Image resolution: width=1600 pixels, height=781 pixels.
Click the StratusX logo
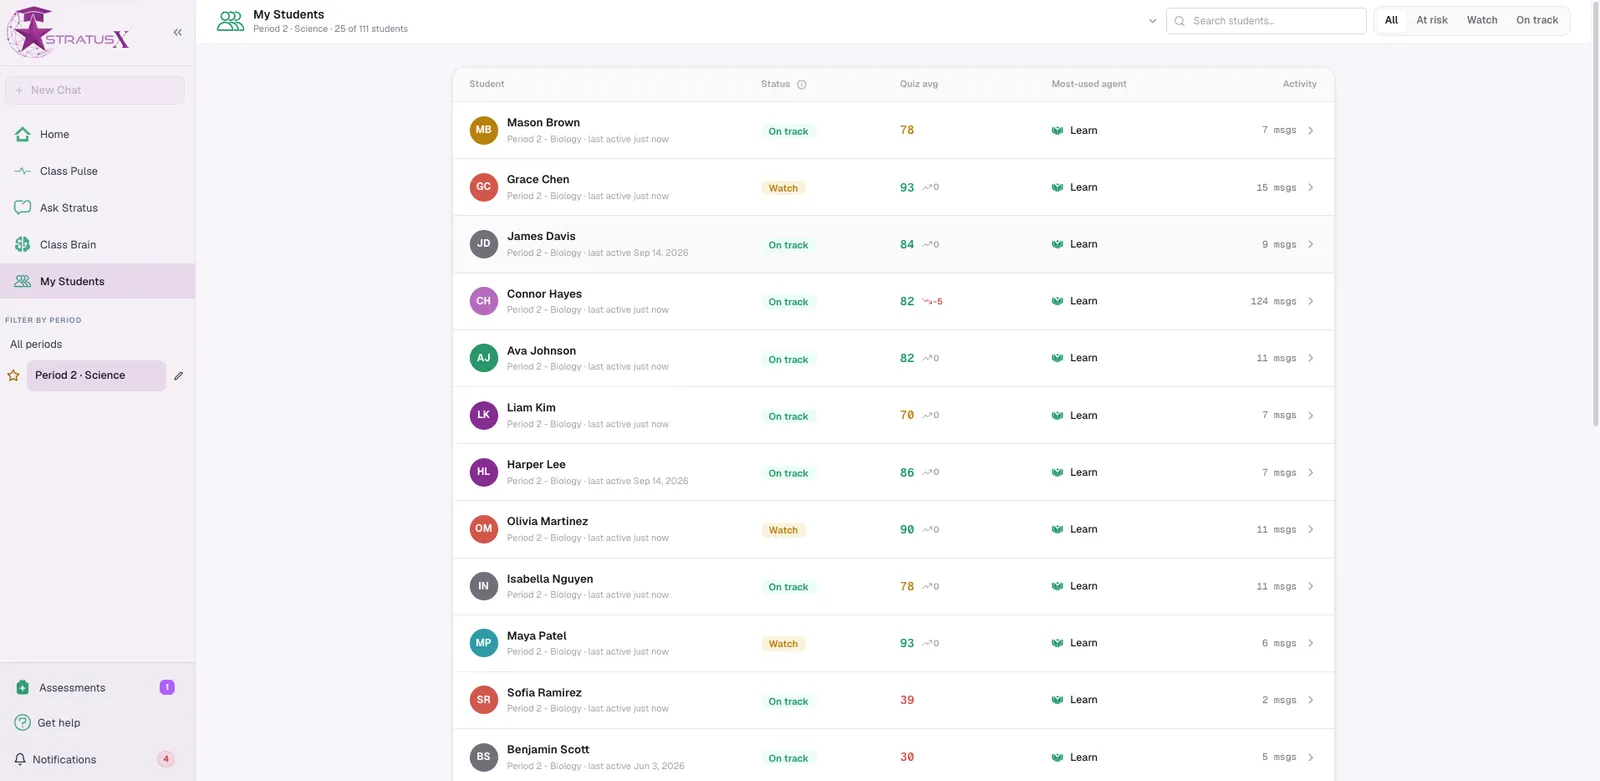click(x=68, y=32)
